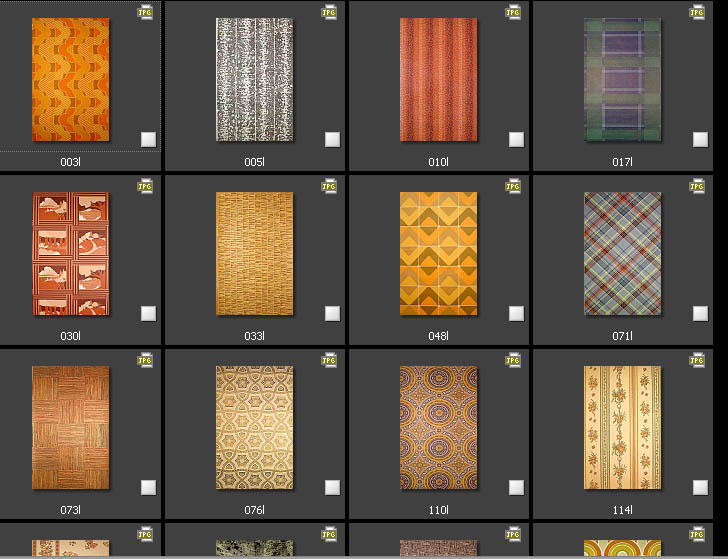The image size is (728, 559).
Task: Click the JPG icon on tile 003l
Action: (145, 12)
